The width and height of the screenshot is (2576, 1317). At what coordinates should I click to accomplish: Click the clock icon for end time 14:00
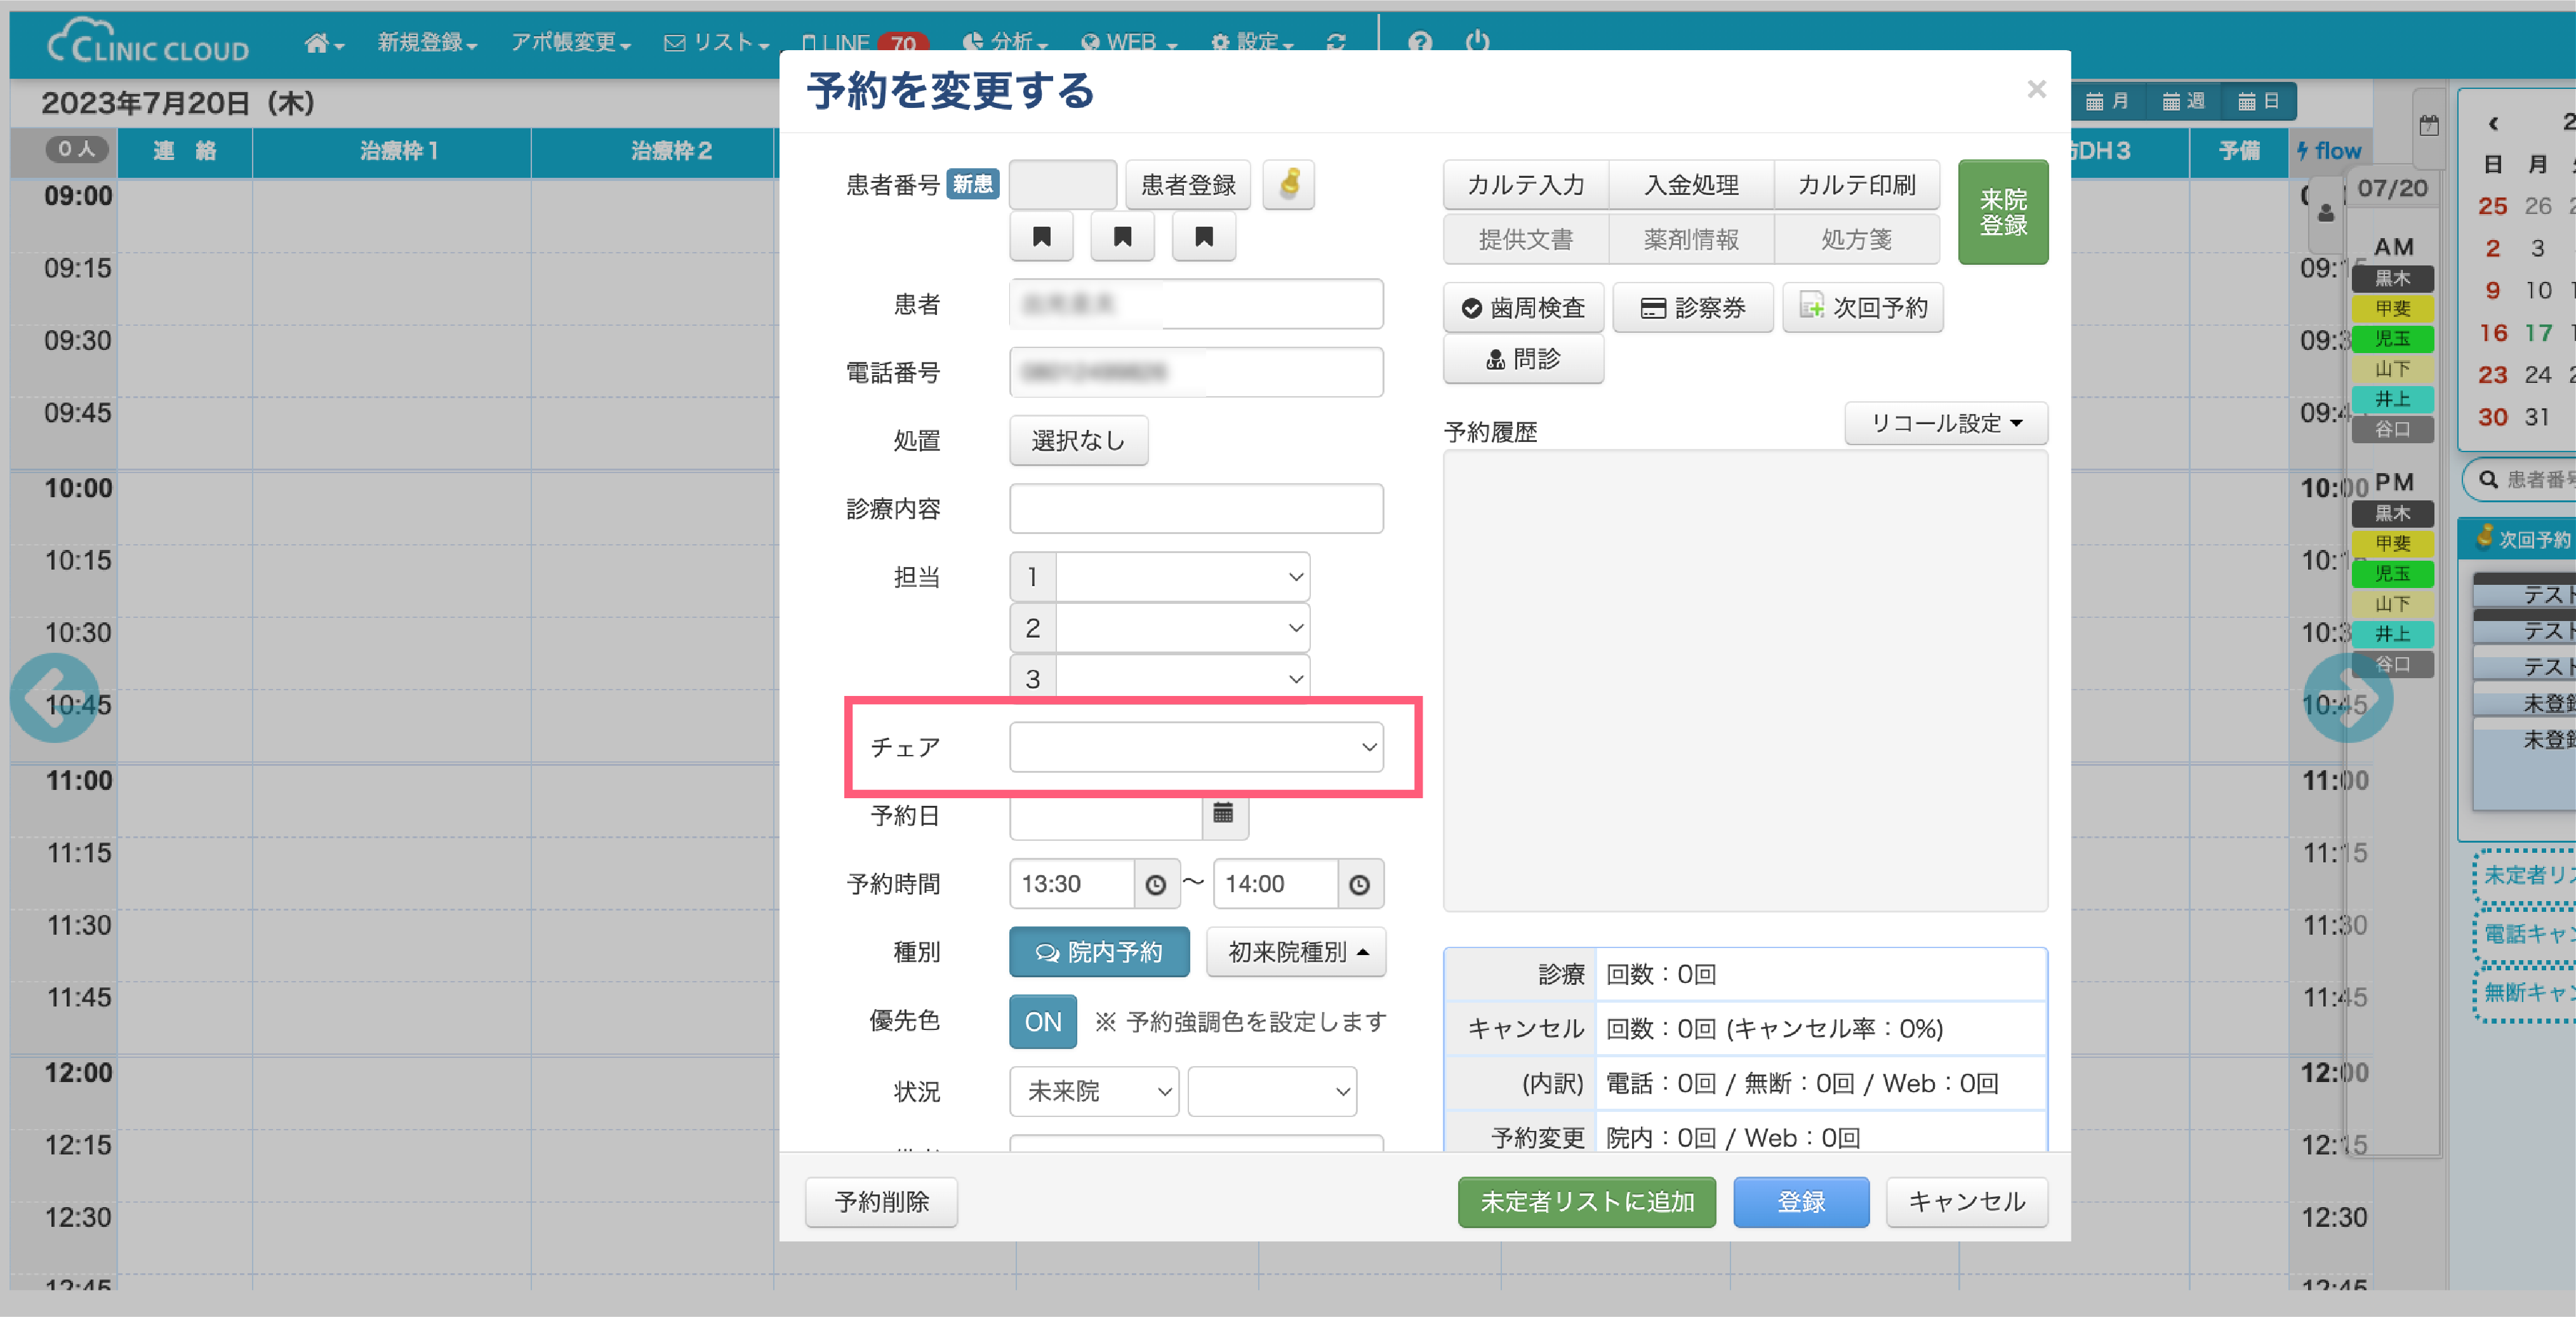point(1359,884)
